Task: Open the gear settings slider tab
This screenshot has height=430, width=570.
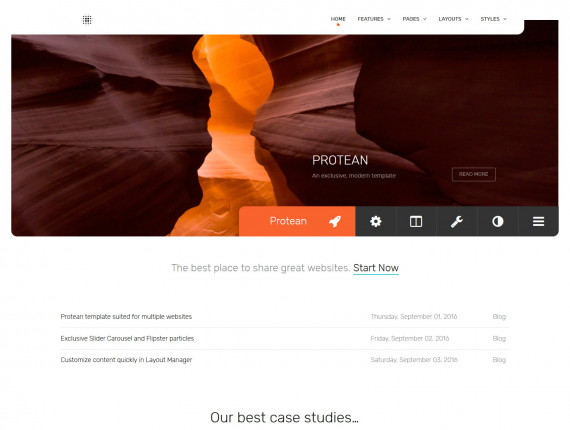Action: click(376, 221)
